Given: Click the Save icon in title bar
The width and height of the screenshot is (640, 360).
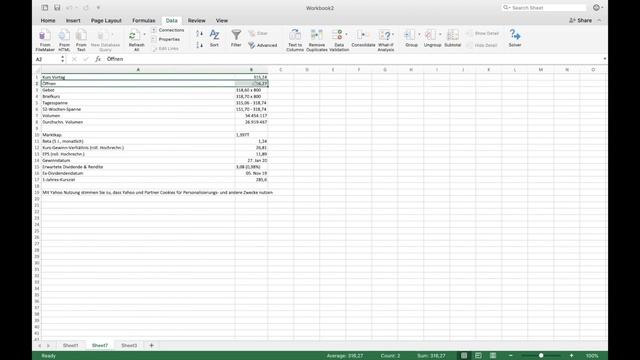Looking at the screenshot, I should point(57,8).
